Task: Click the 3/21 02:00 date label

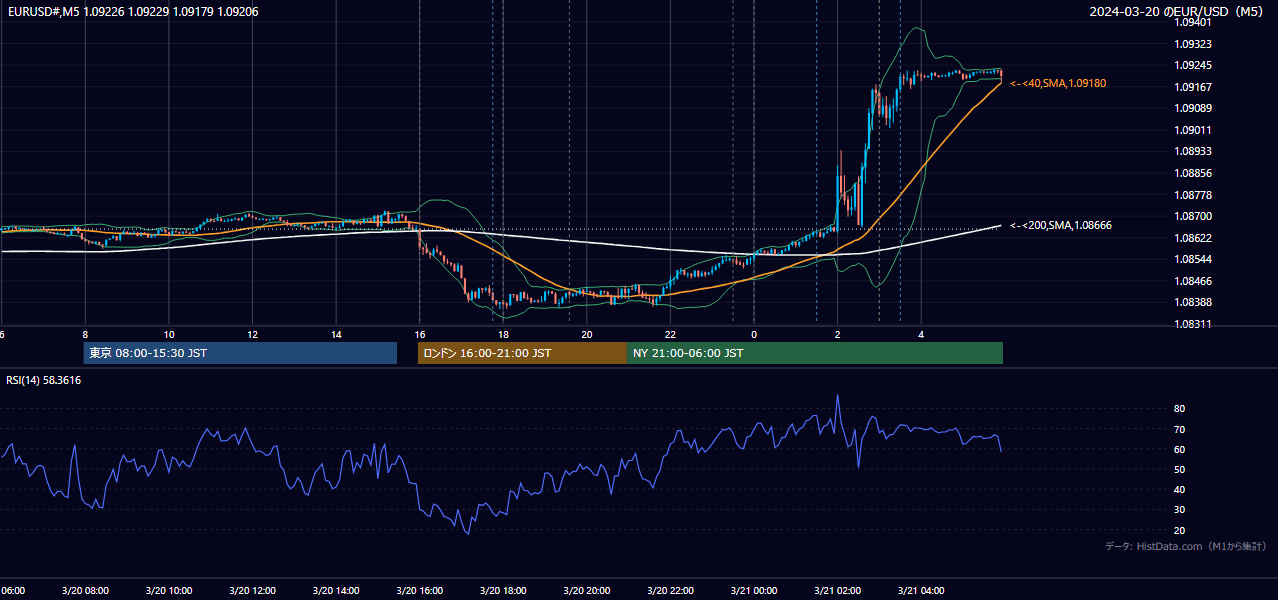Action: click(837, 590)
